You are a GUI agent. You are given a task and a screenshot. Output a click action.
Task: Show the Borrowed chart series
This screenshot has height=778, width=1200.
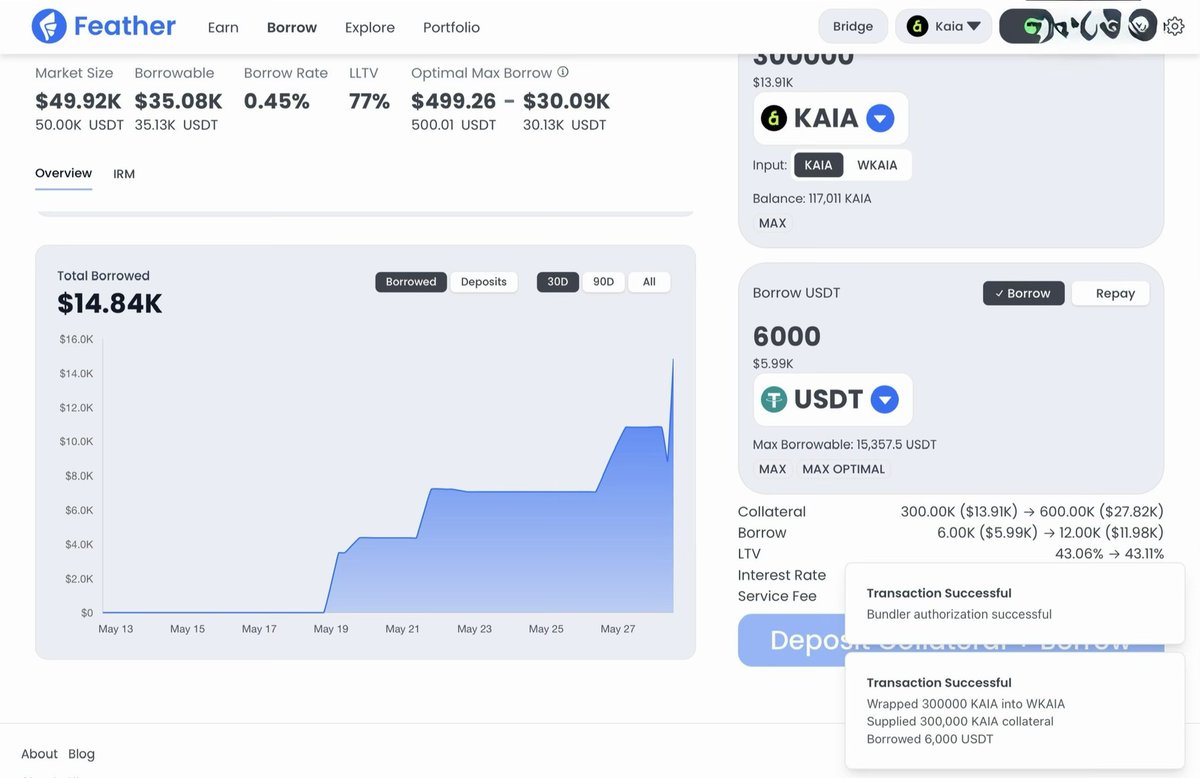click(x=411, y=282)
